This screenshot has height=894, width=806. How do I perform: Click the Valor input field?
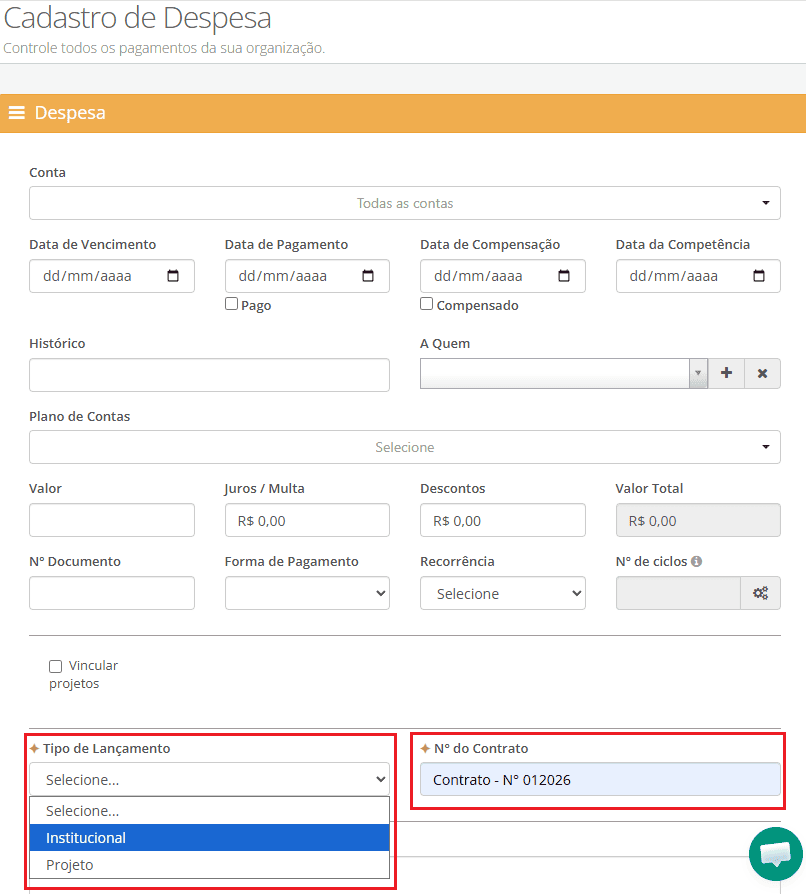coord(112,520)
